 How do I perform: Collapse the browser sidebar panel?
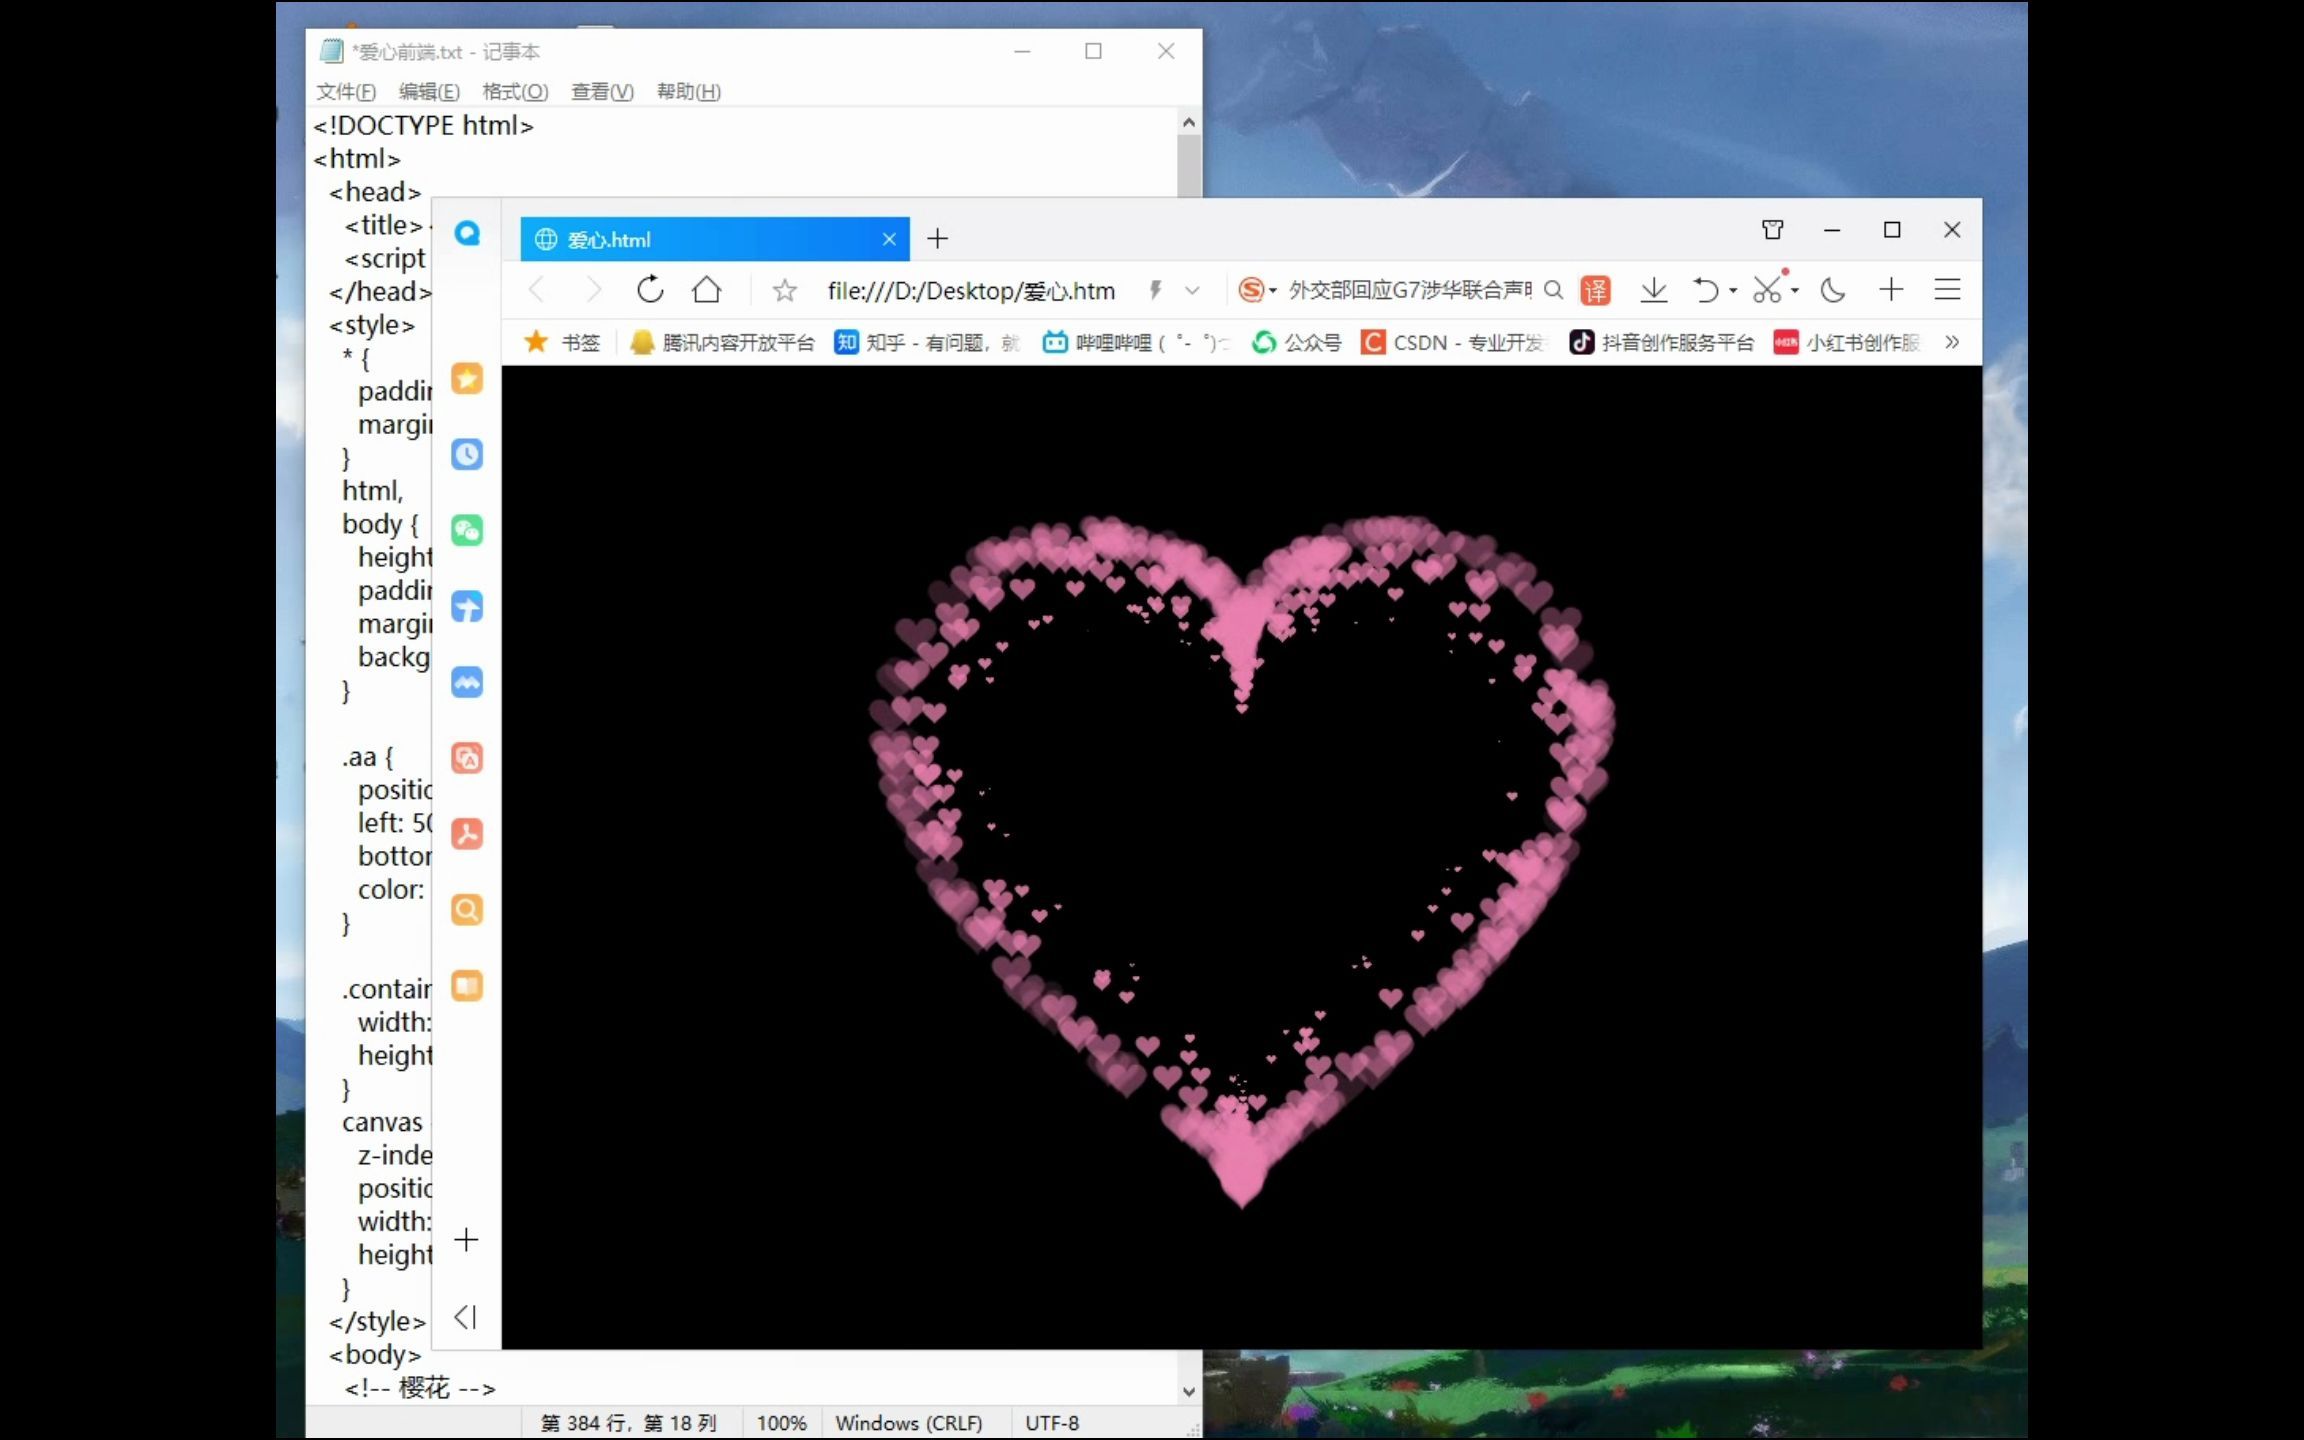coord(465,1317)
